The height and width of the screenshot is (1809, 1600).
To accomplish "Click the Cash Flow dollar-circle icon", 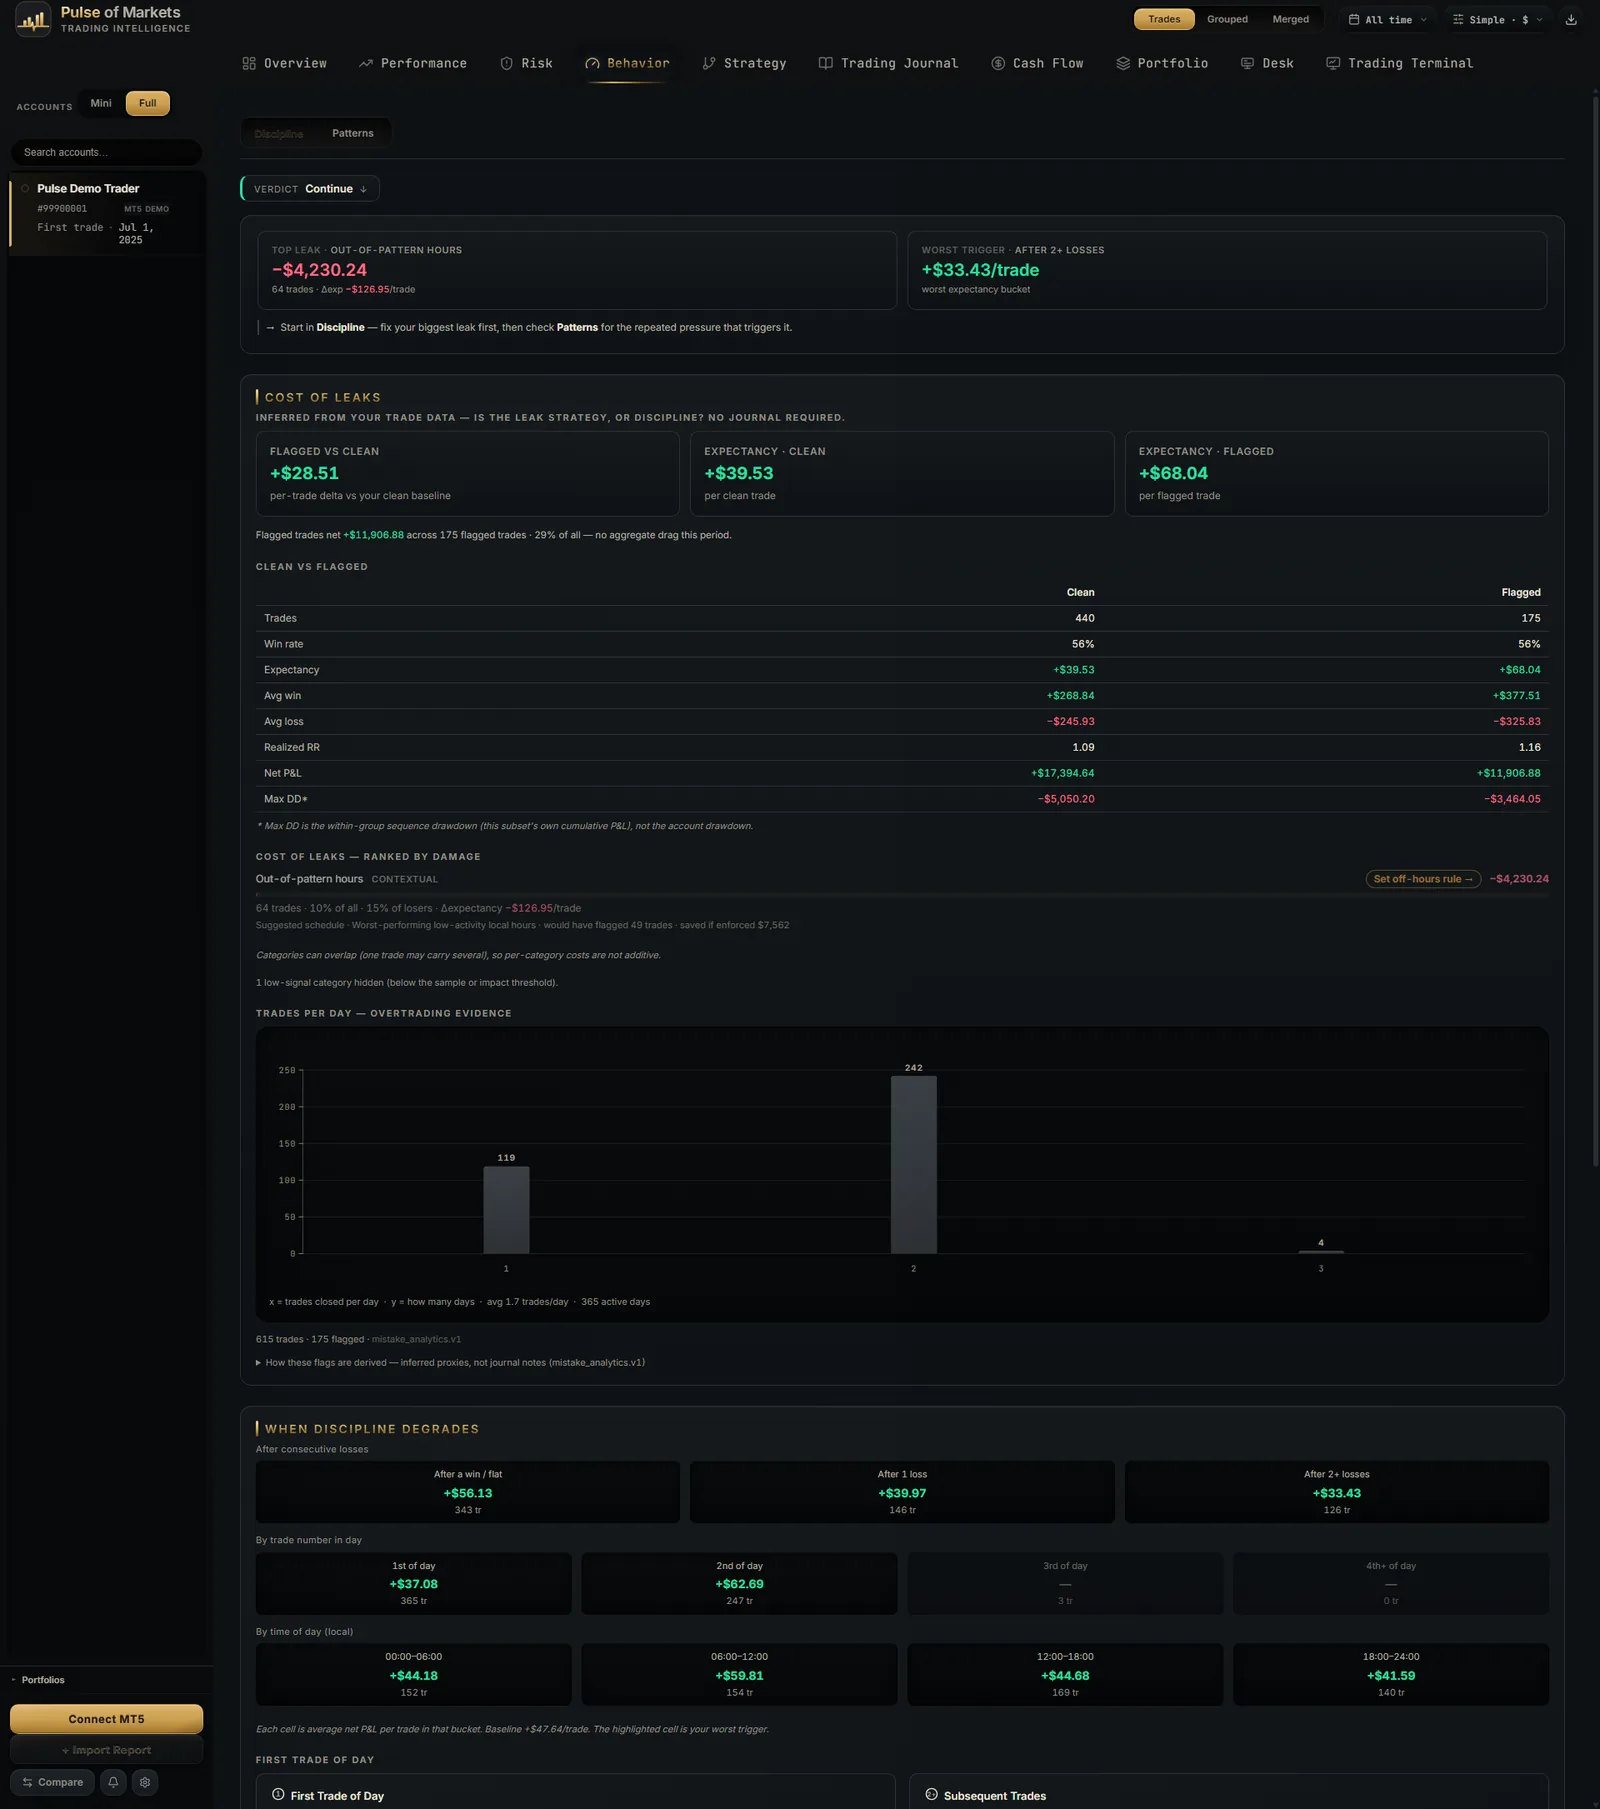I will coord(998,63).
